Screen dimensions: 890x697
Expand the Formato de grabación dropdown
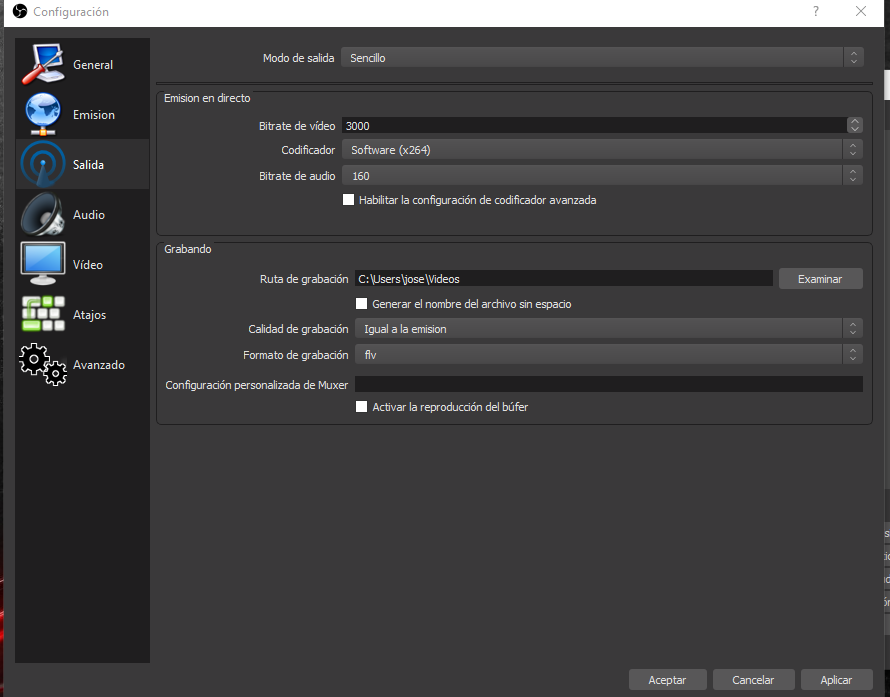pyautogui.click(x=608, y=355)
